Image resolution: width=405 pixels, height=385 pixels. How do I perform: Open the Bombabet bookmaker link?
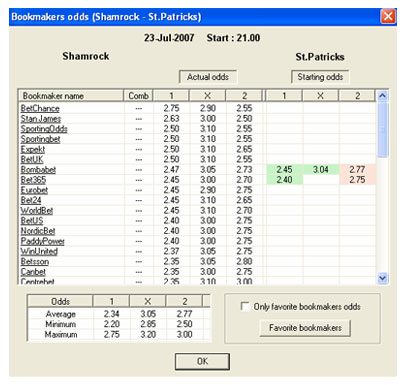38,170
